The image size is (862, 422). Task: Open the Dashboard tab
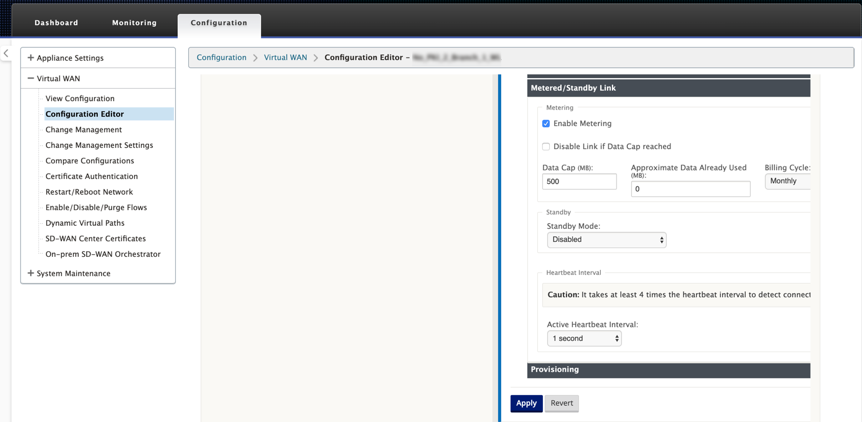coord(56,23)
